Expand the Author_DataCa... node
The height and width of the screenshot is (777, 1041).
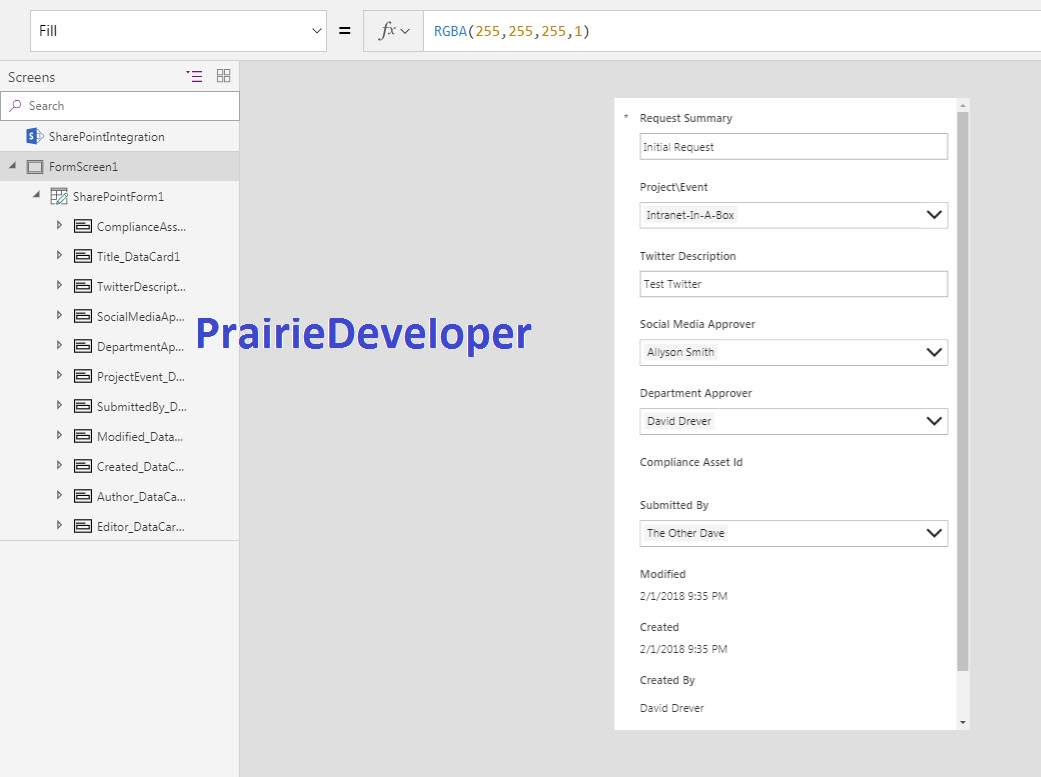(x=59, y=495)
